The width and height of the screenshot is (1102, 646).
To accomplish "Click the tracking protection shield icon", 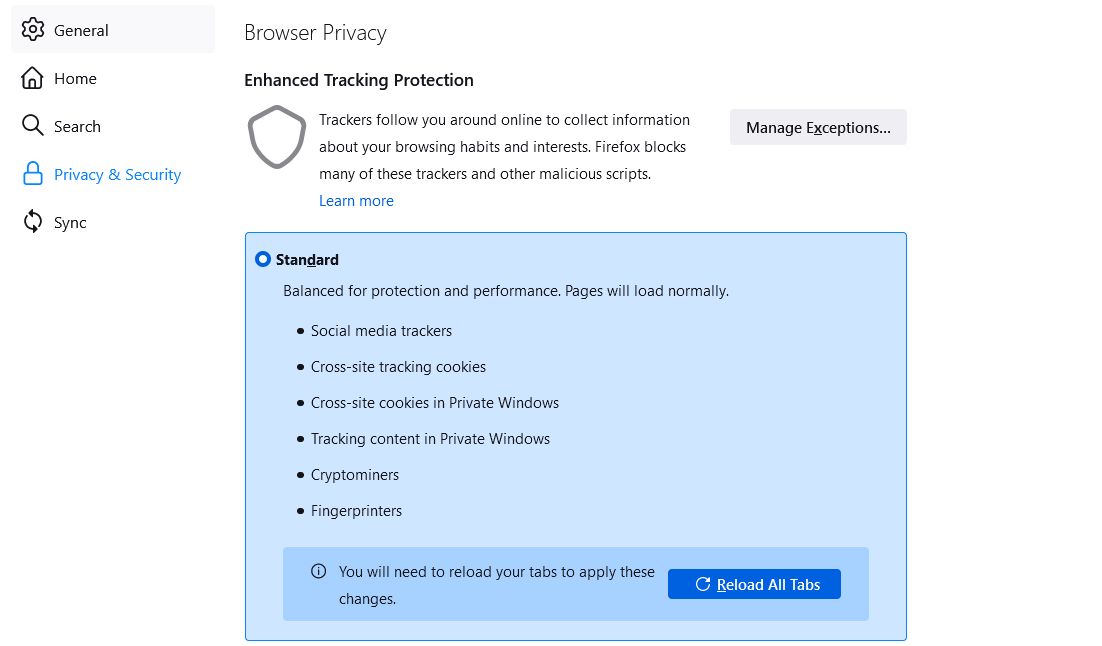I will 277,137.
